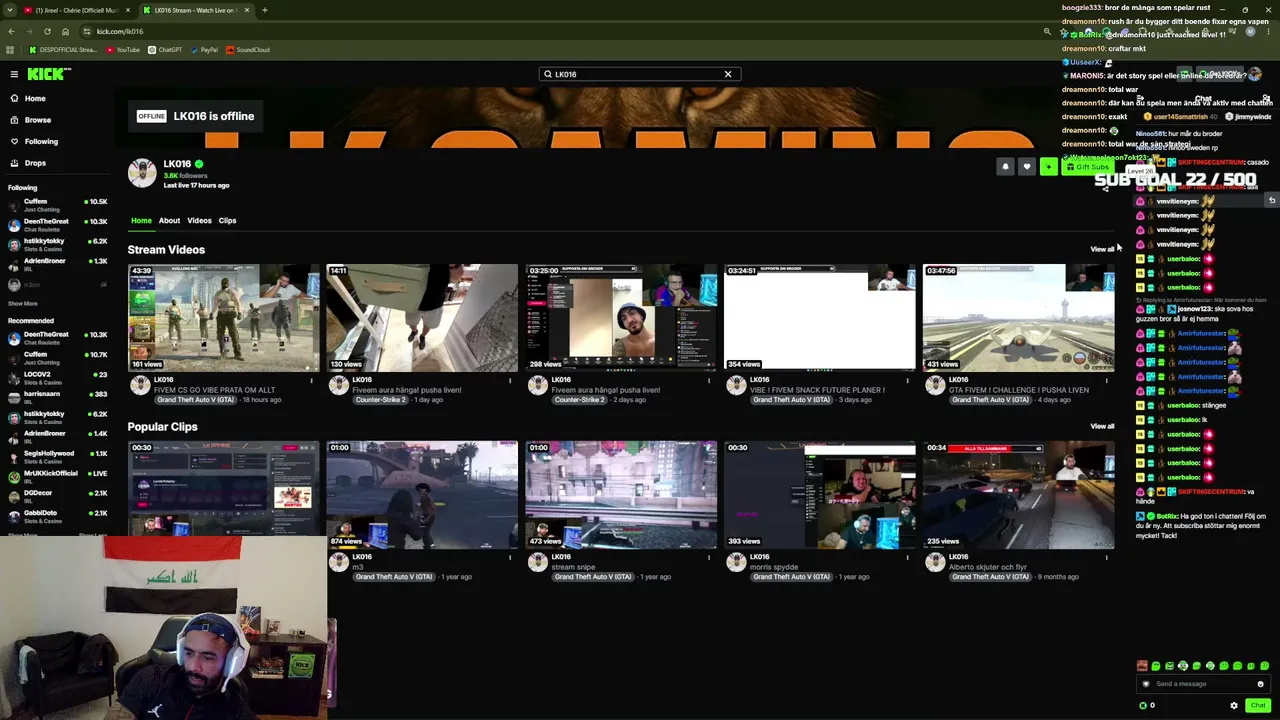The image size is (1280, 720).
Task: Open Browse in the sidebar
Action: click(x=37, y=120)
